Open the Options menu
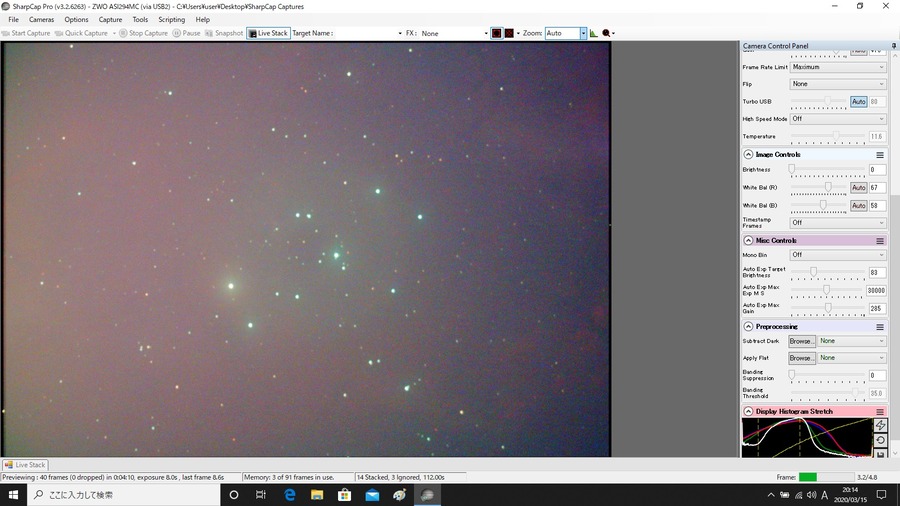The width and height of the screenshot is (900, 506). 76,20
